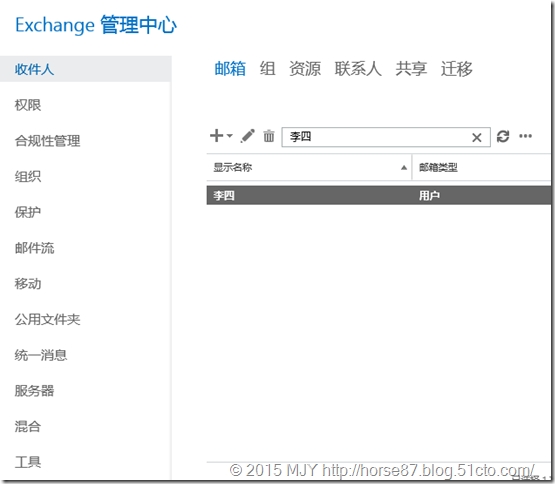Delete mailbox with the trash icon
Viewport: 555px width, 484px height.
coord(269,136)
